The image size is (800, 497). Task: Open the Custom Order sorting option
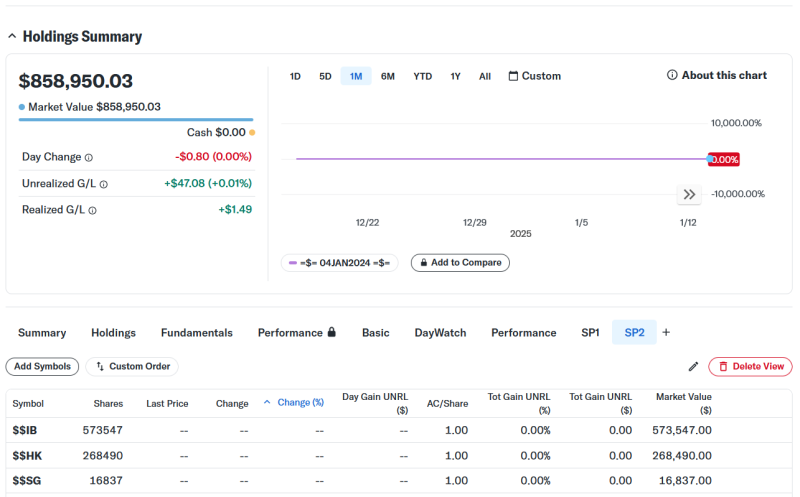133,367
